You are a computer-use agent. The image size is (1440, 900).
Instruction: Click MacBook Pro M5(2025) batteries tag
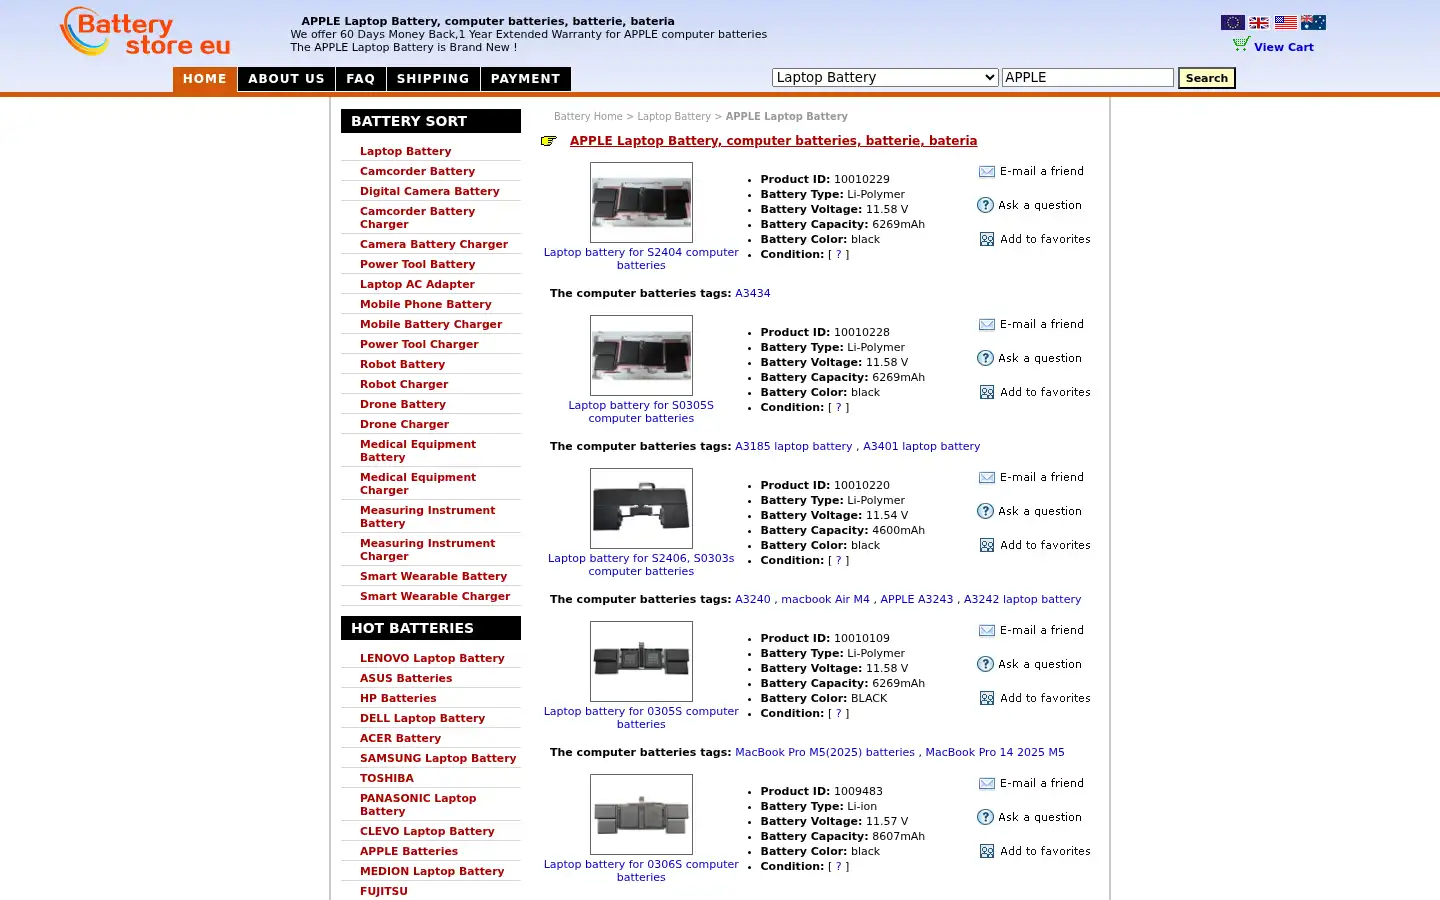(x=825, y=753)
